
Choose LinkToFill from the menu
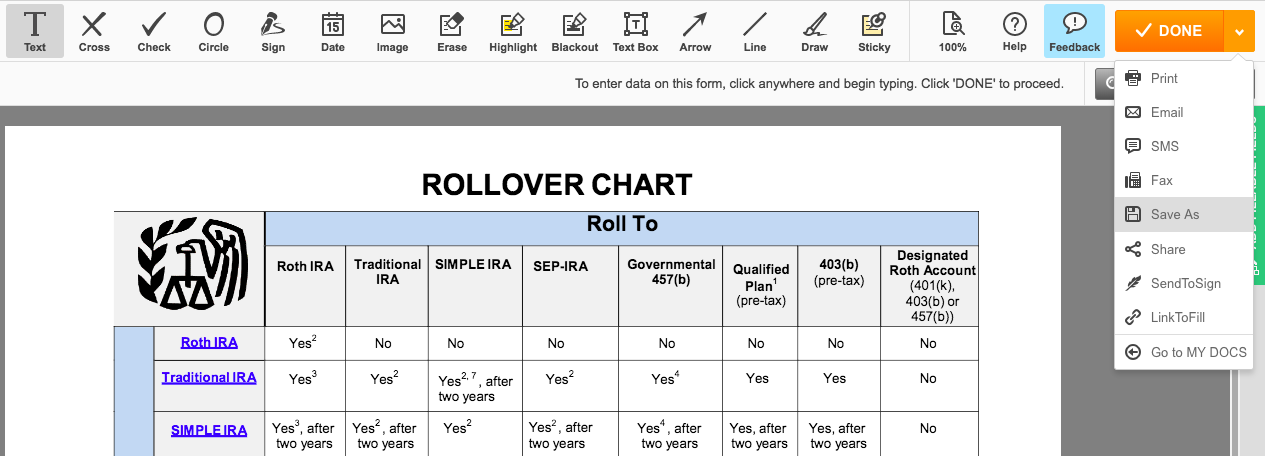tap(1184, 317)
